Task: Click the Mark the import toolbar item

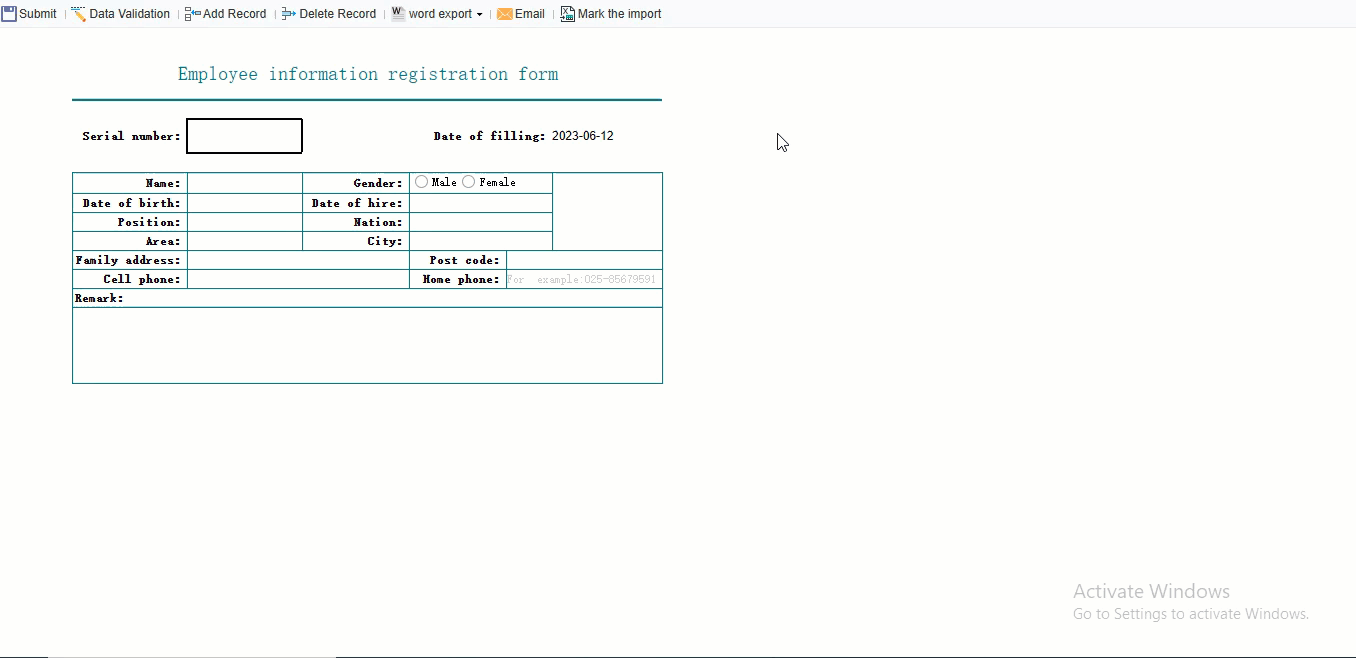Action: 620,13
